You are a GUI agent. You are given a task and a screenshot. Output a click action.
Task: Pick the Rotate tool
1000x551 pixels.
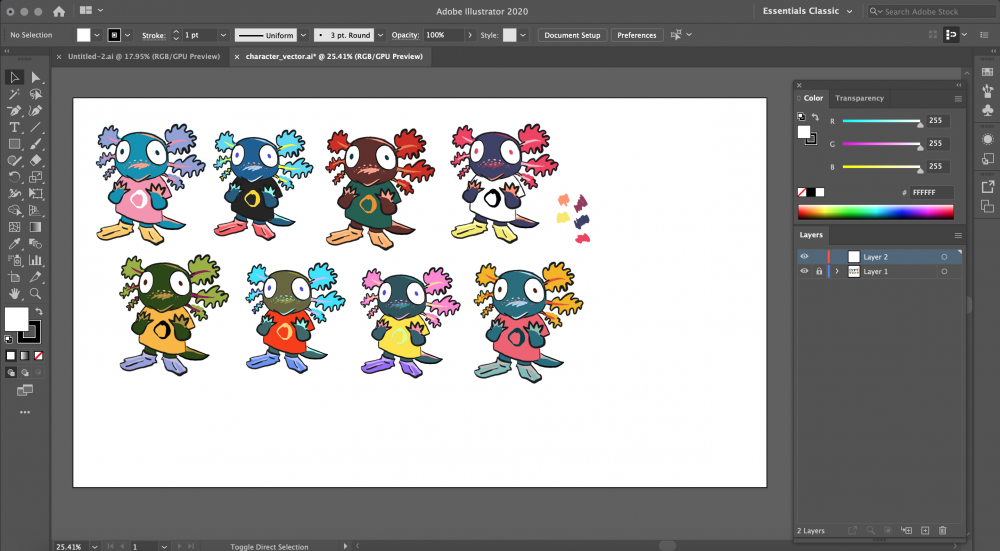[x=13, y=177]
